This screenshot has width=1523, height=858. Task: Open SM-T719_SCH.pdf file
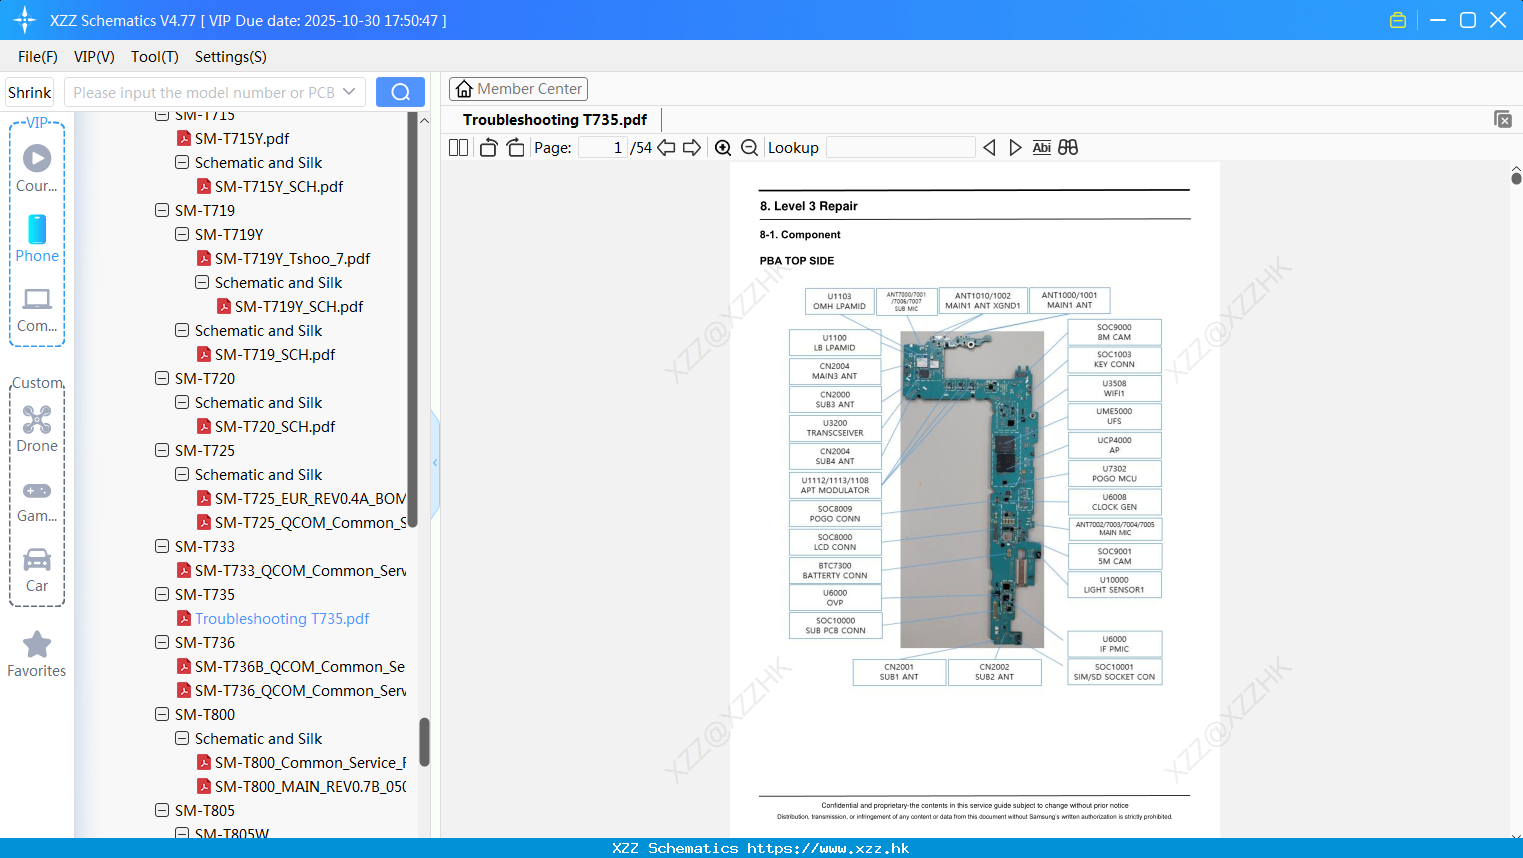tap(275, 354)
